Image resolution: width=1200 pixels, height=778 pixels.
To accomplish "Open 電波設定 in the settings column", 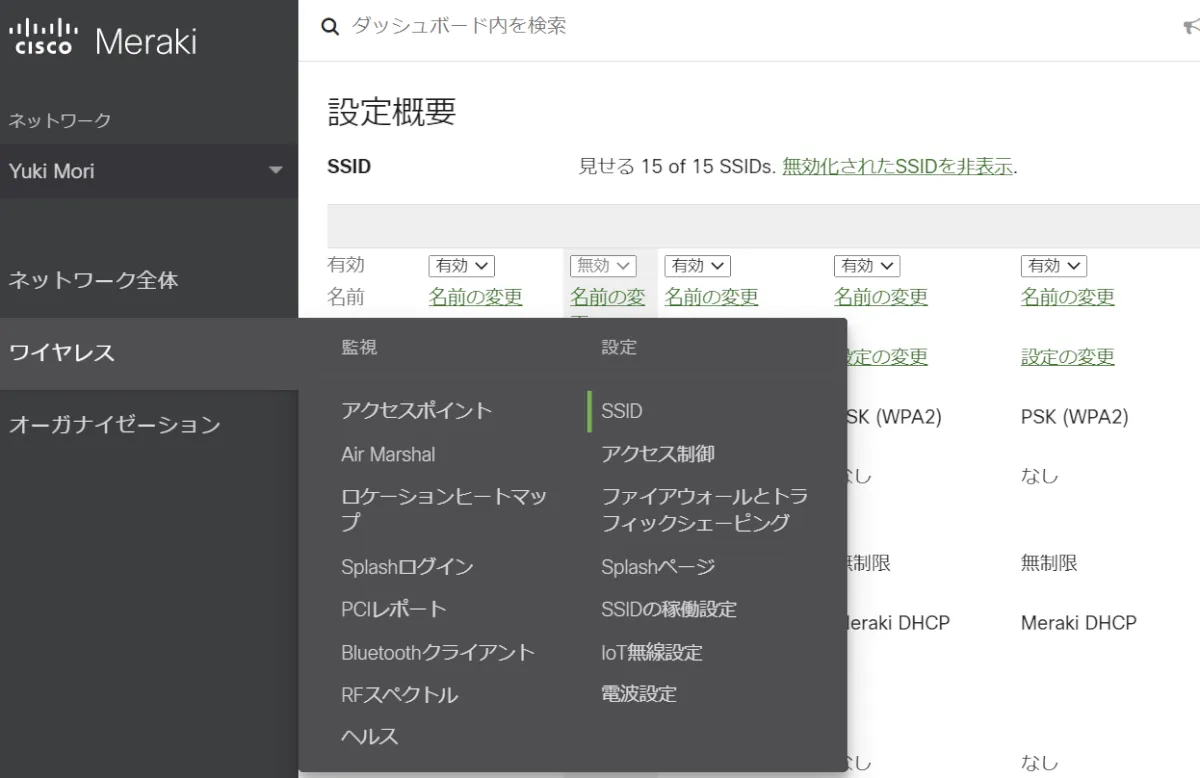I will [638, 694].
